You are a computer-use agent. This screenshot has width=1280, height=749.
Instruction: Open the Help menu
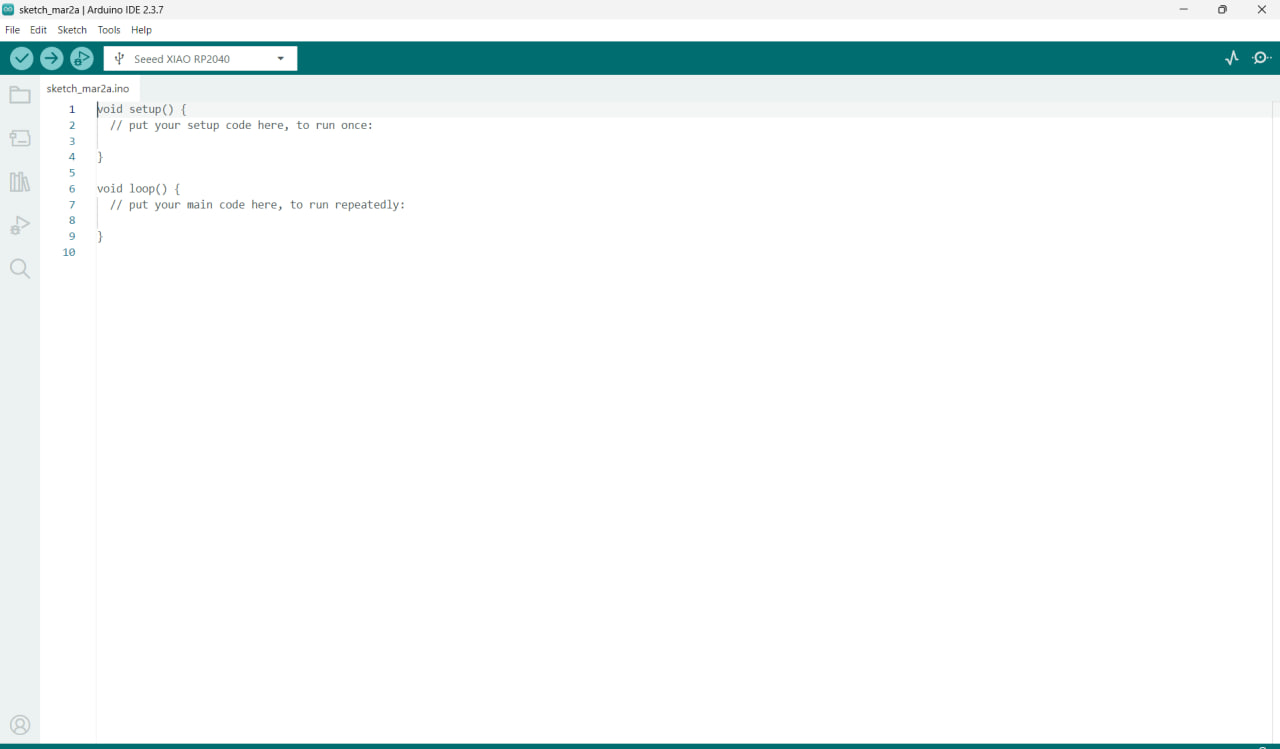pos(141,30)
